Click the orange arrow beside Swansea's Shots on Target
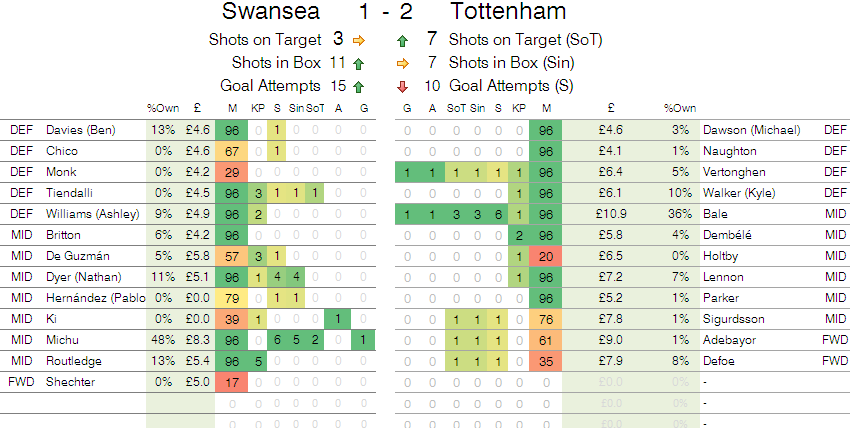Screen dimensions: 850x428 point(359,41)
